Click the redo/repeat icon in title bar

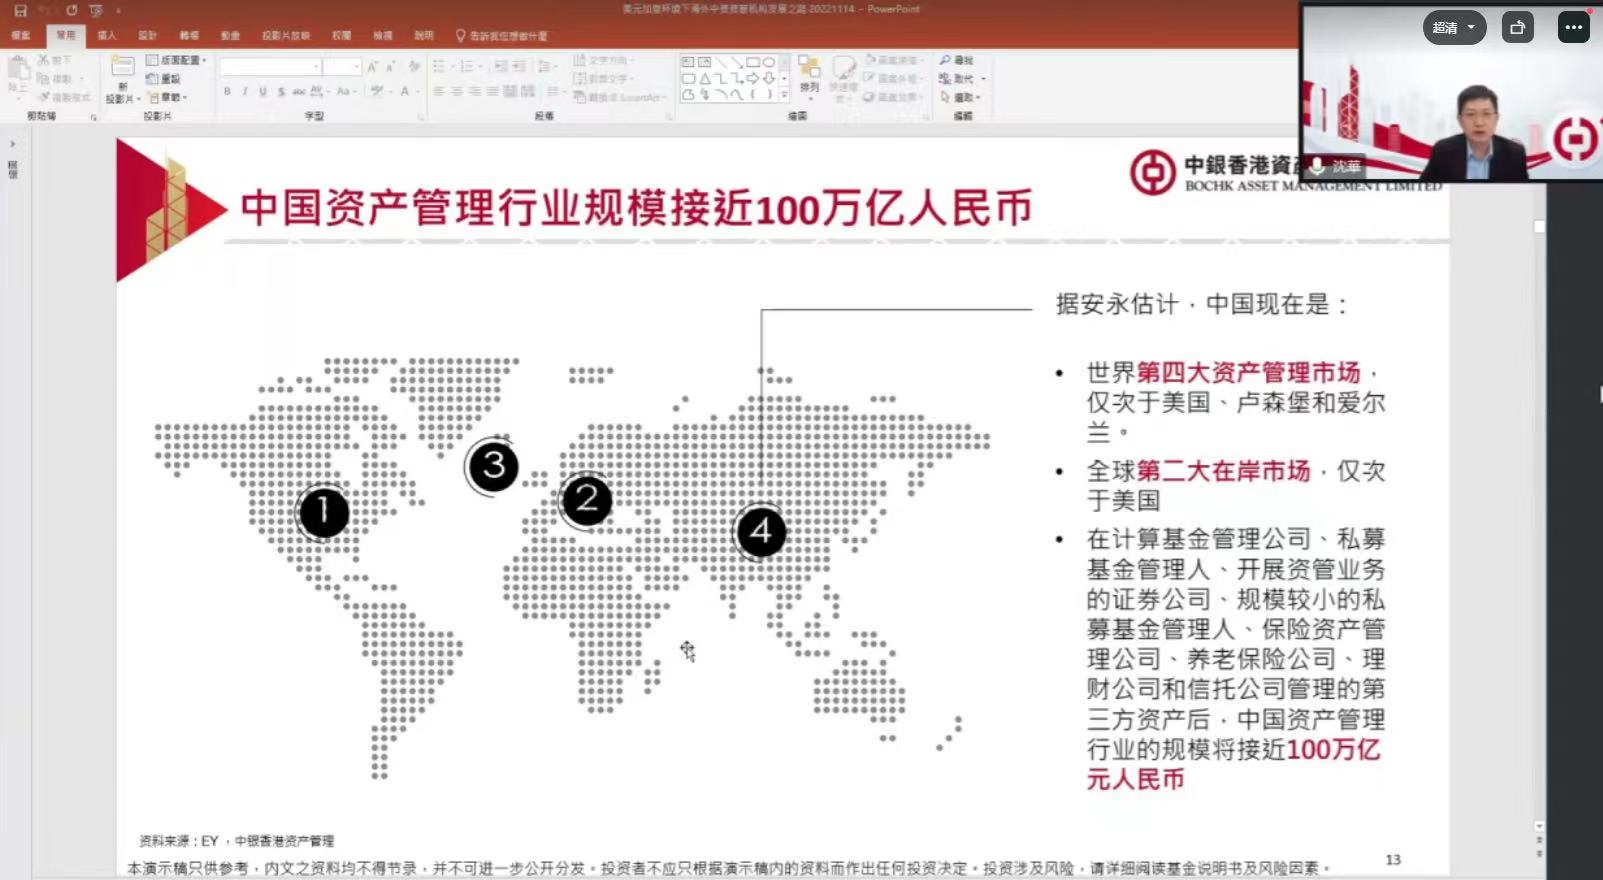coord(72,10)
